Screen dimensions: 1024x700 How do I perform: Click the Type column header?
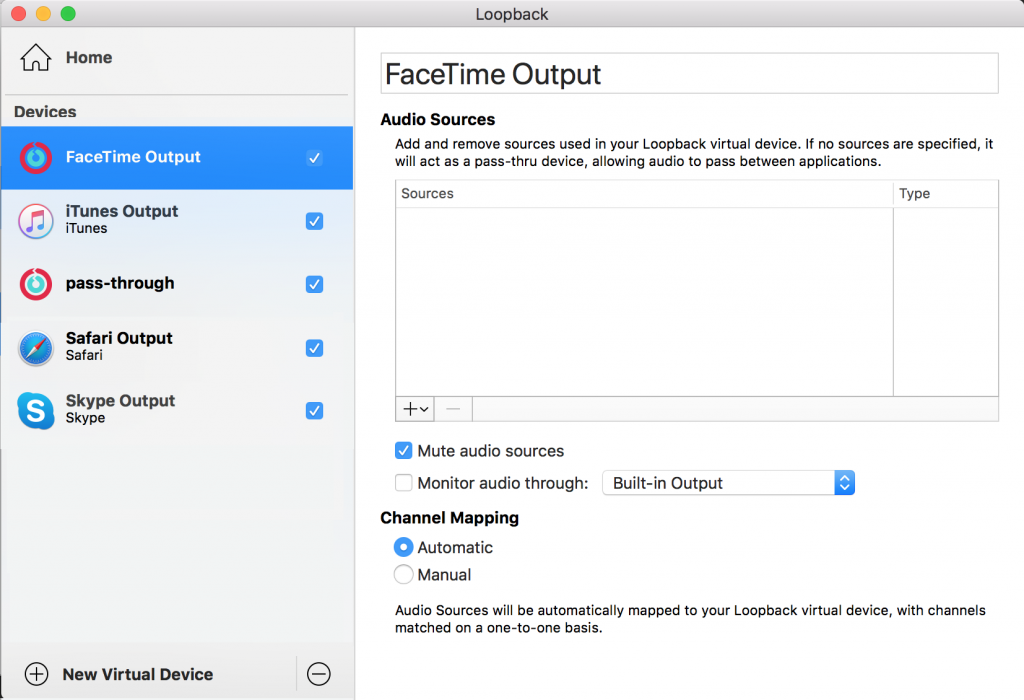[x=946, y=193]
